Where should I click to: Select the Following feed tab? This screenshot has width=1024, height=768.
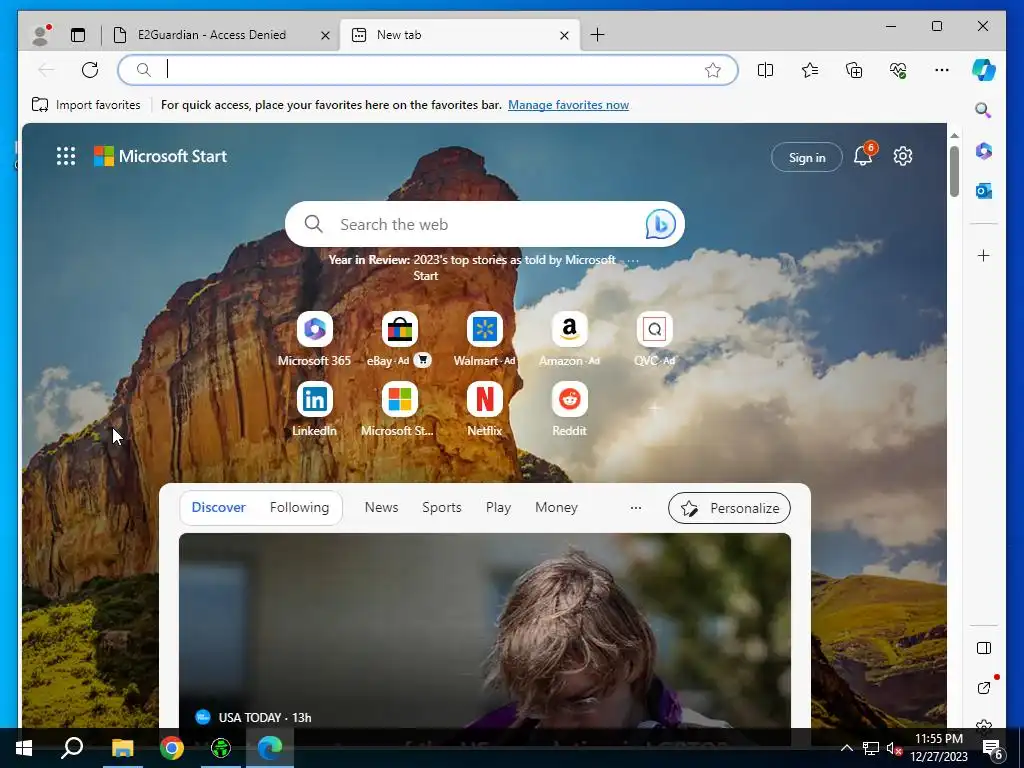coord(299,507)
